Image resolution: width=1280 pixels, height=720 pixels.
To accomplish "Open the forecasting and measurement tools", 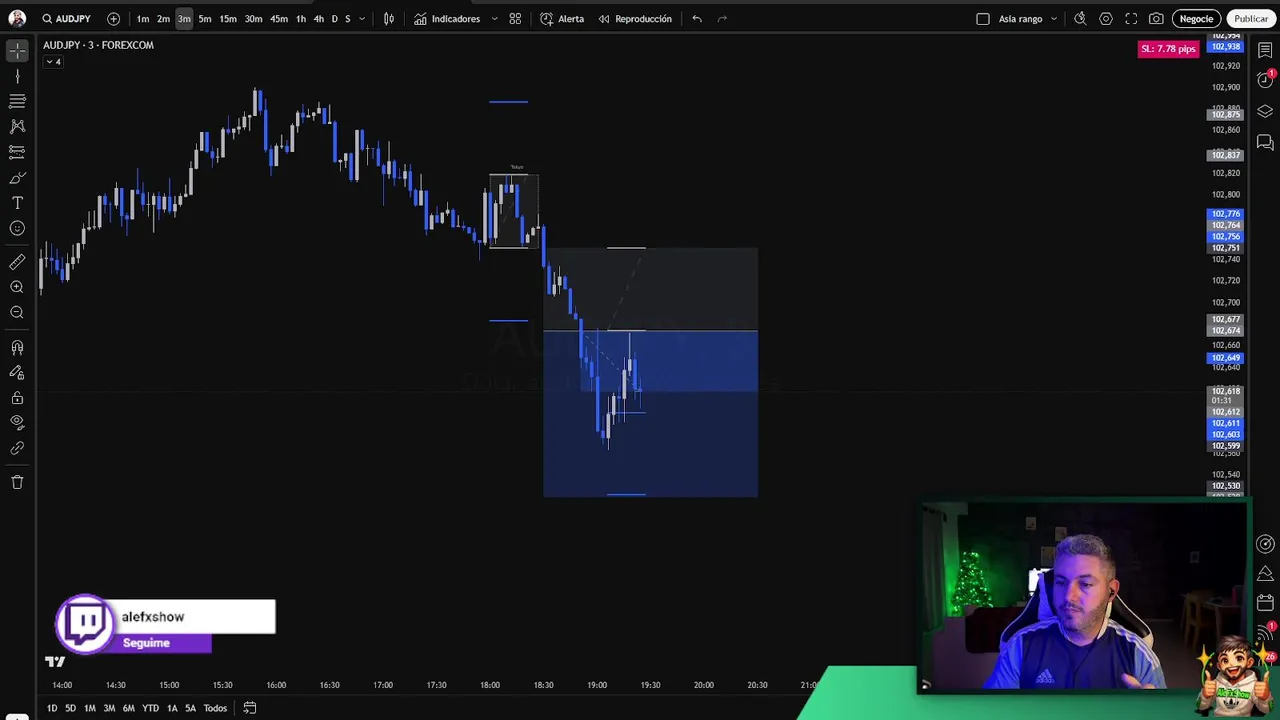I will coord(17,151).
